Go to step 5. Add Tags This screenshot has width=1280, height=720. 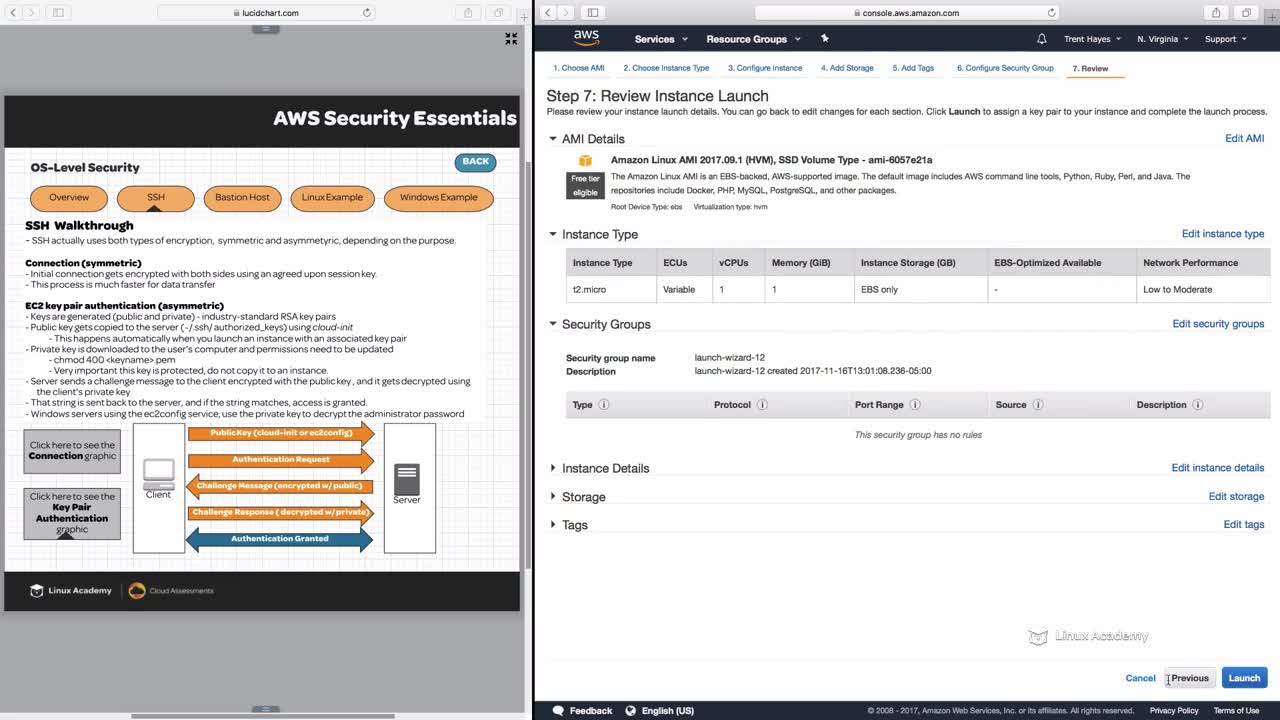click(x=913, y=68)
